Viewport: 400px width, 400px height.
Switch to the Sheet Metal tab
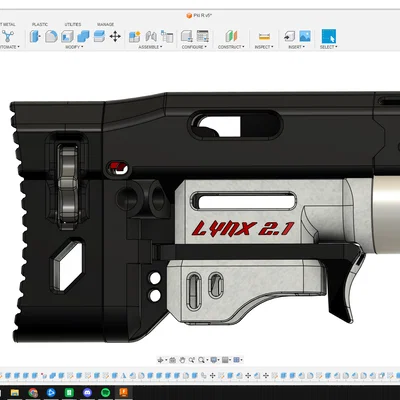(x=8, y=24)
